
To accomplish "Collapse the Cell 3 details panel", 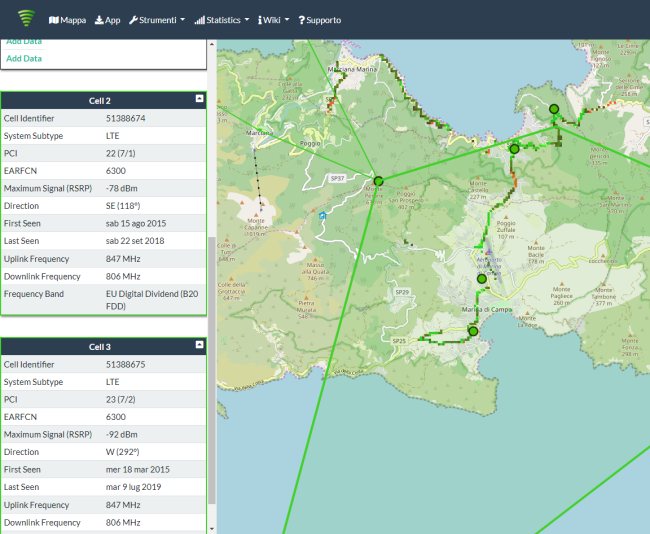I will 199,345.
